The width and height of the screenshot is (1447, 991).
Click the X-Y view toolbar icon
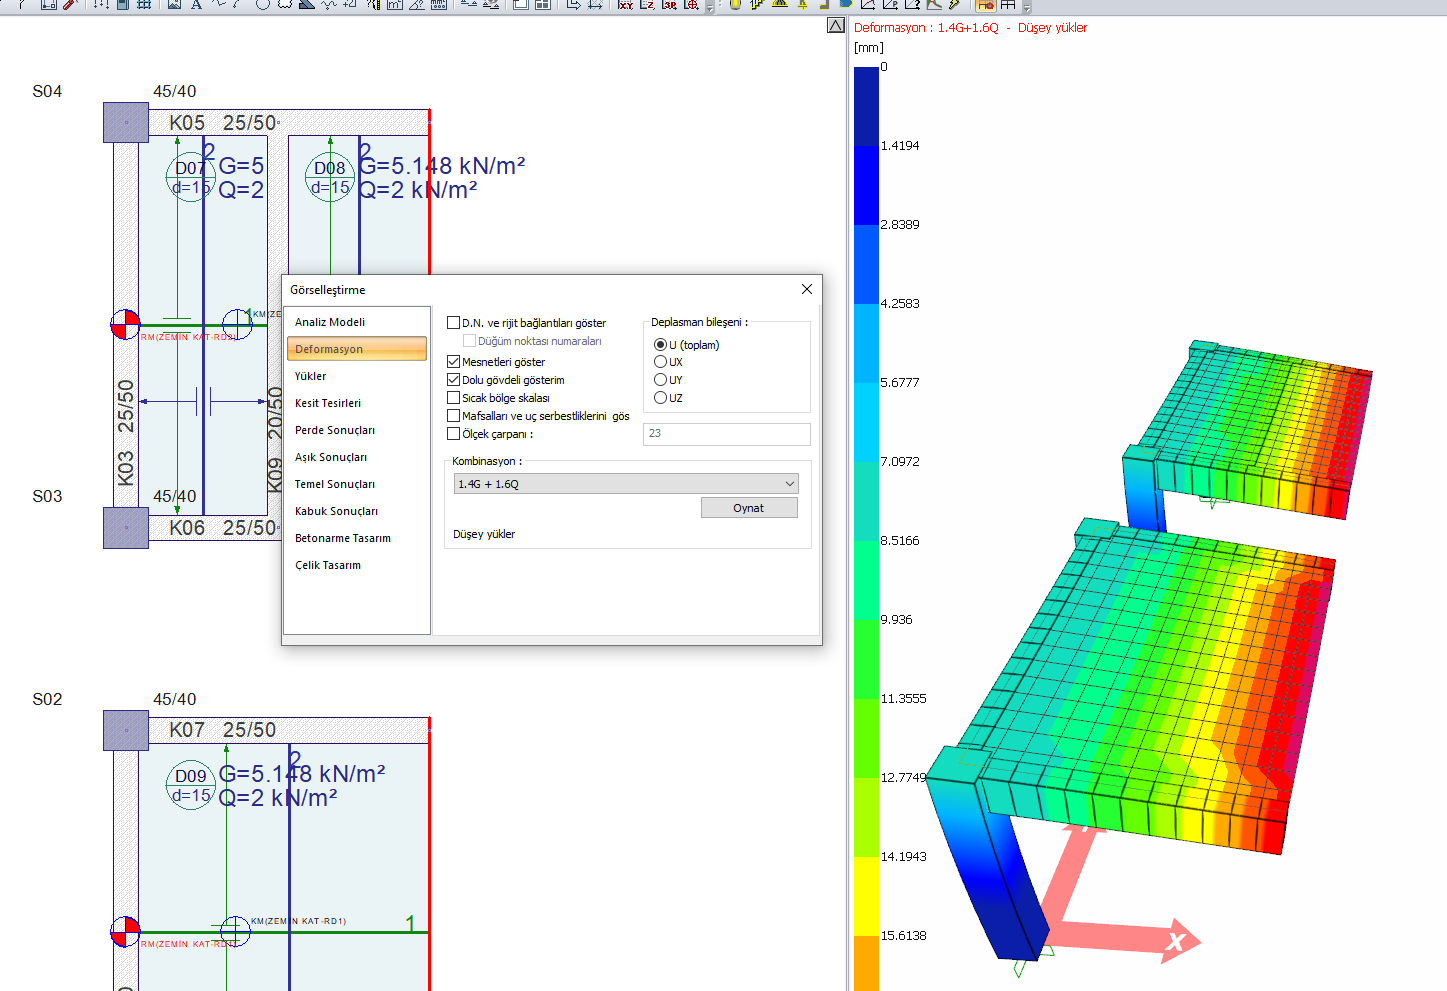[x=625, y=4]
